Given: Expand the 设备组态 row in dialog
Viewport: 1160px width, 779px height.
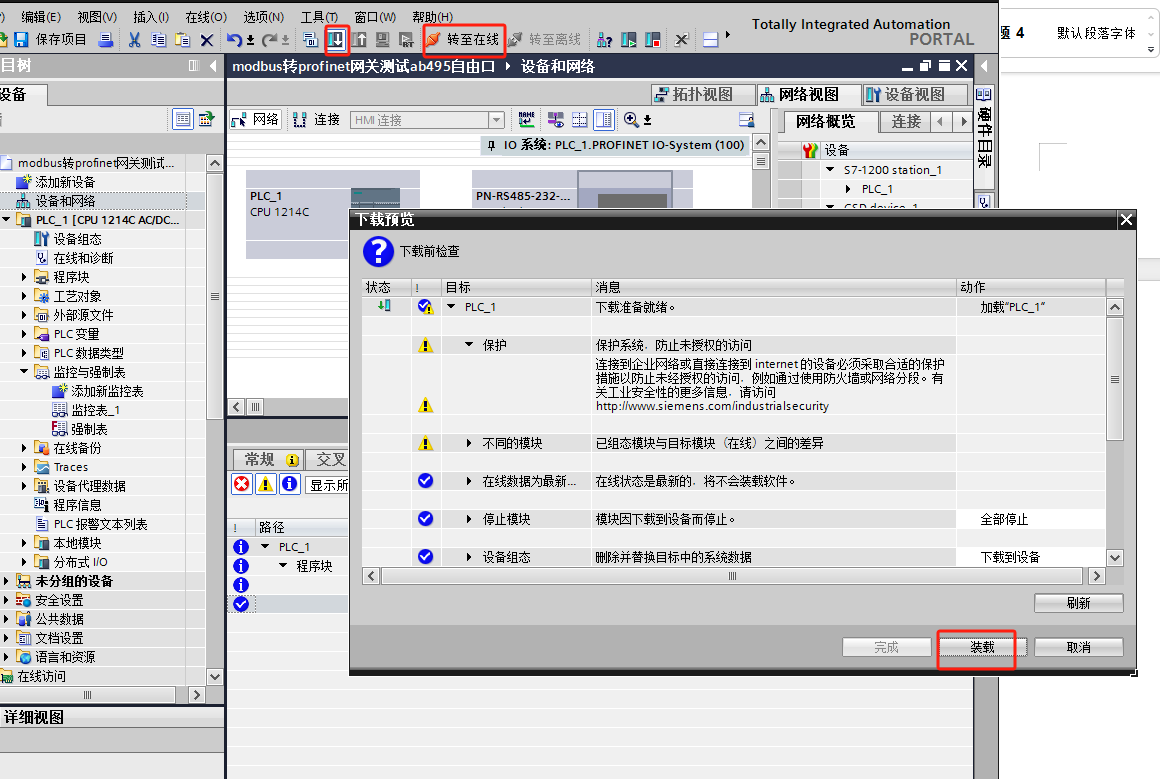Looking at the screenshot, I should [x=469, y=557].
